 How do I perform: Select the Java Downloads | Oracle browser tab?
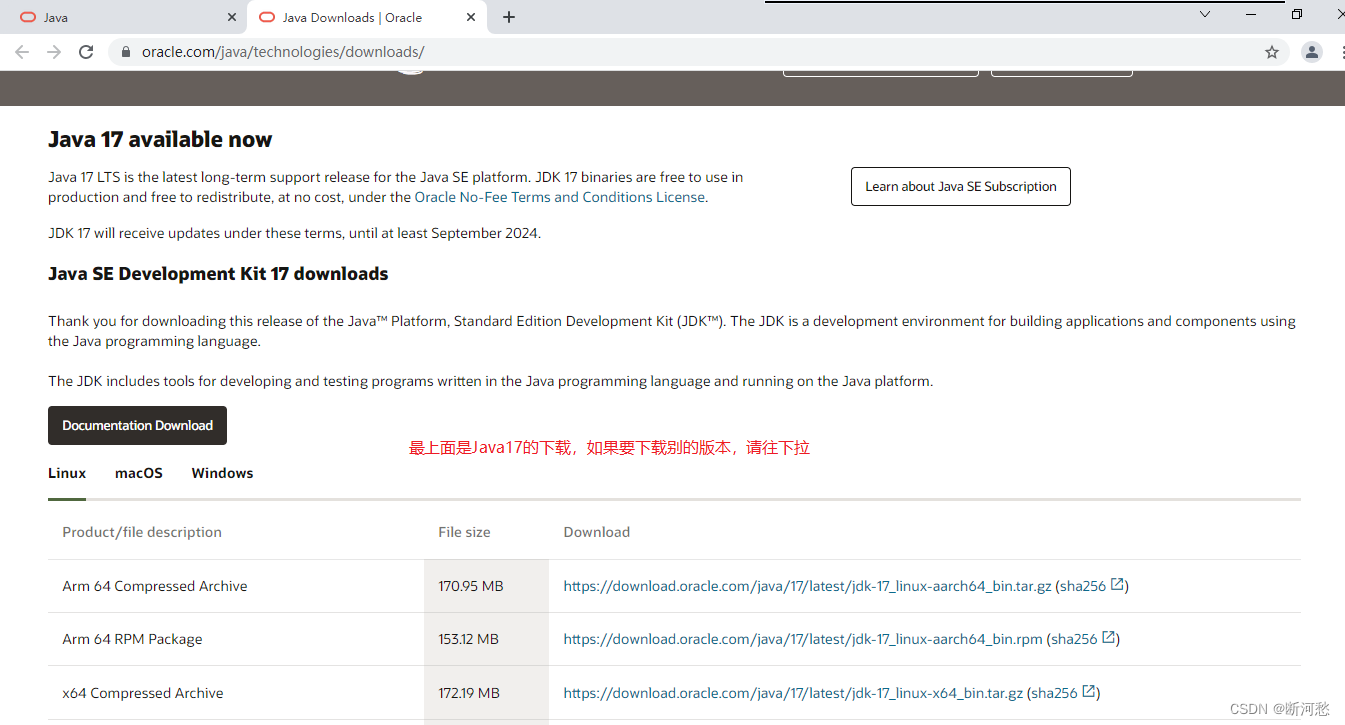coord(366,17)
